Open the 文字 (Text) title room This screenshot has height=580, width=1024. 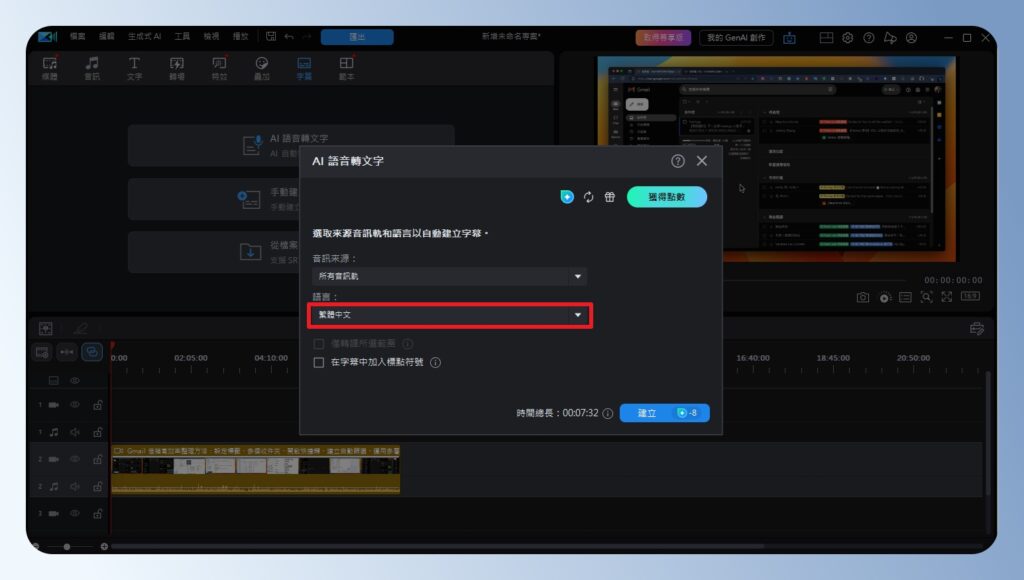(x=133, y=65)
